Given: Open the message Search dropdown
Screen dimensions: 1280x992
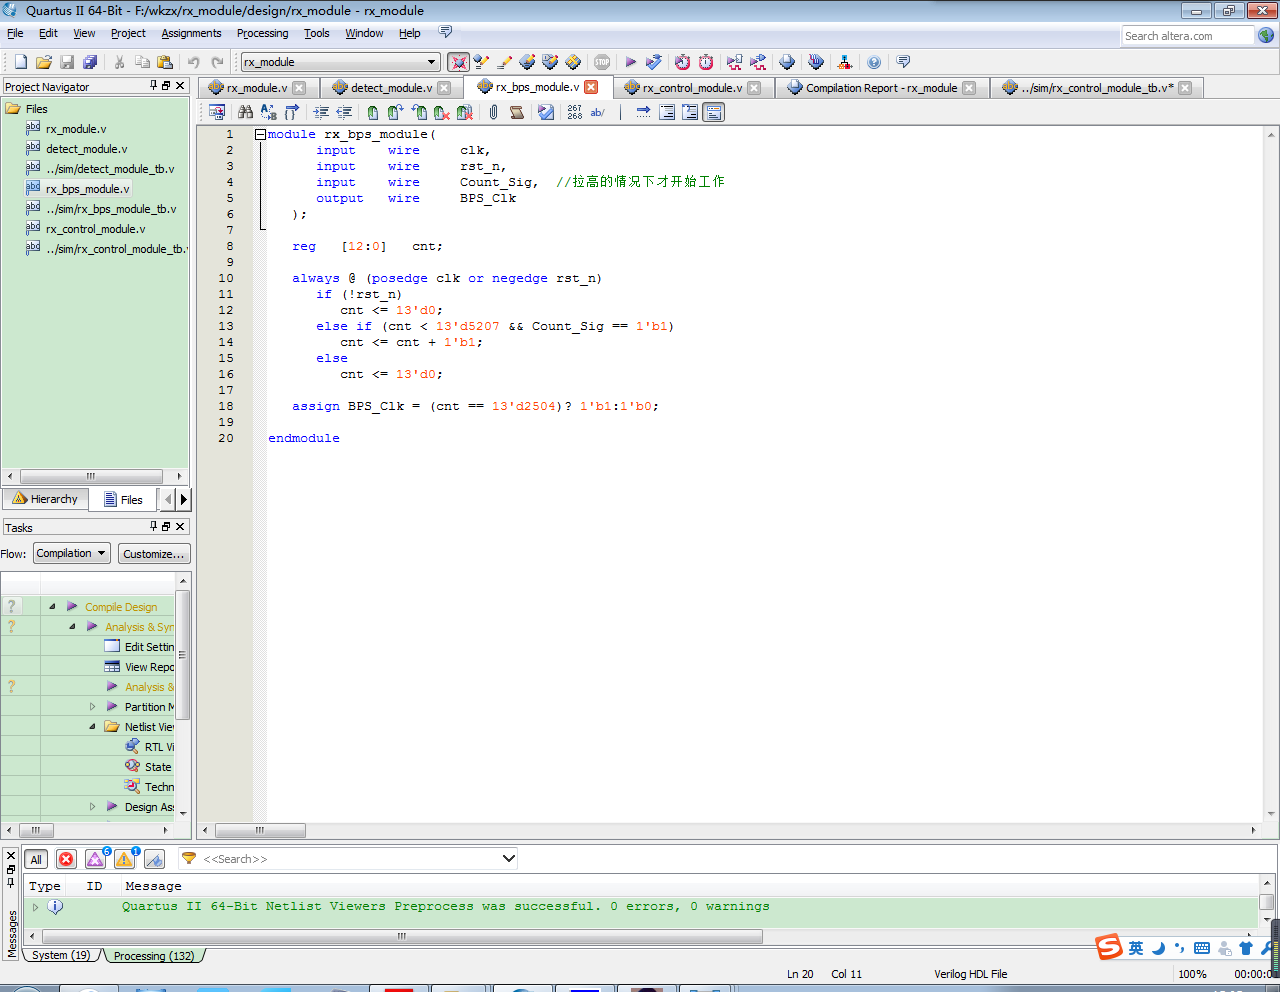Looking at the screenshot, I should pyautogui.click(x=508, y=858).
